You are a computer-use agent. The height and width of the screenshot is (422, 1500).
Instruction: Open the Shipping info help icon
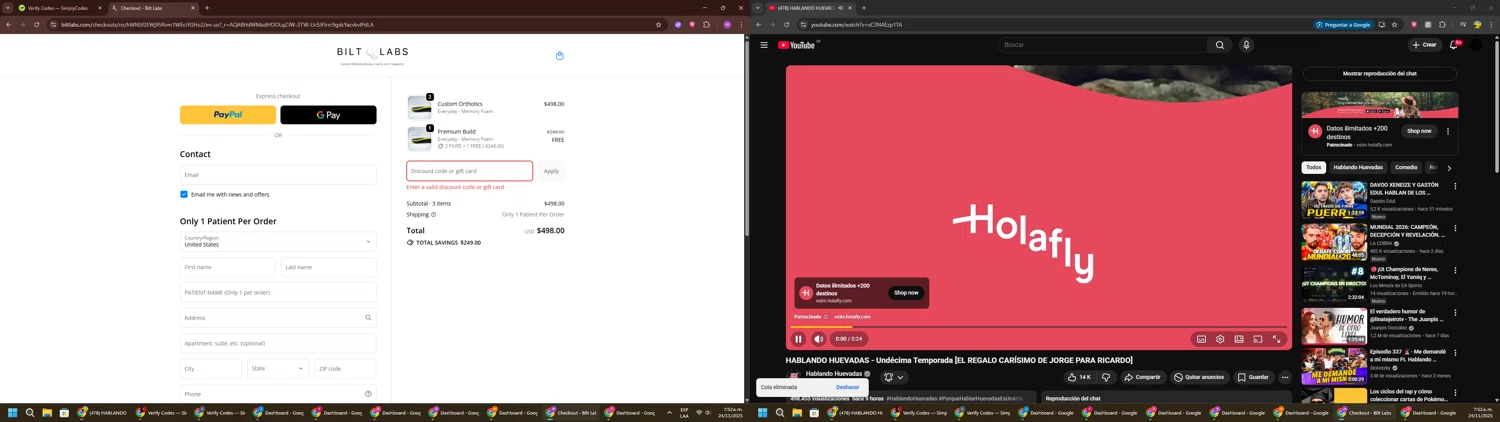pyautogui.click(x=433, y=214)
